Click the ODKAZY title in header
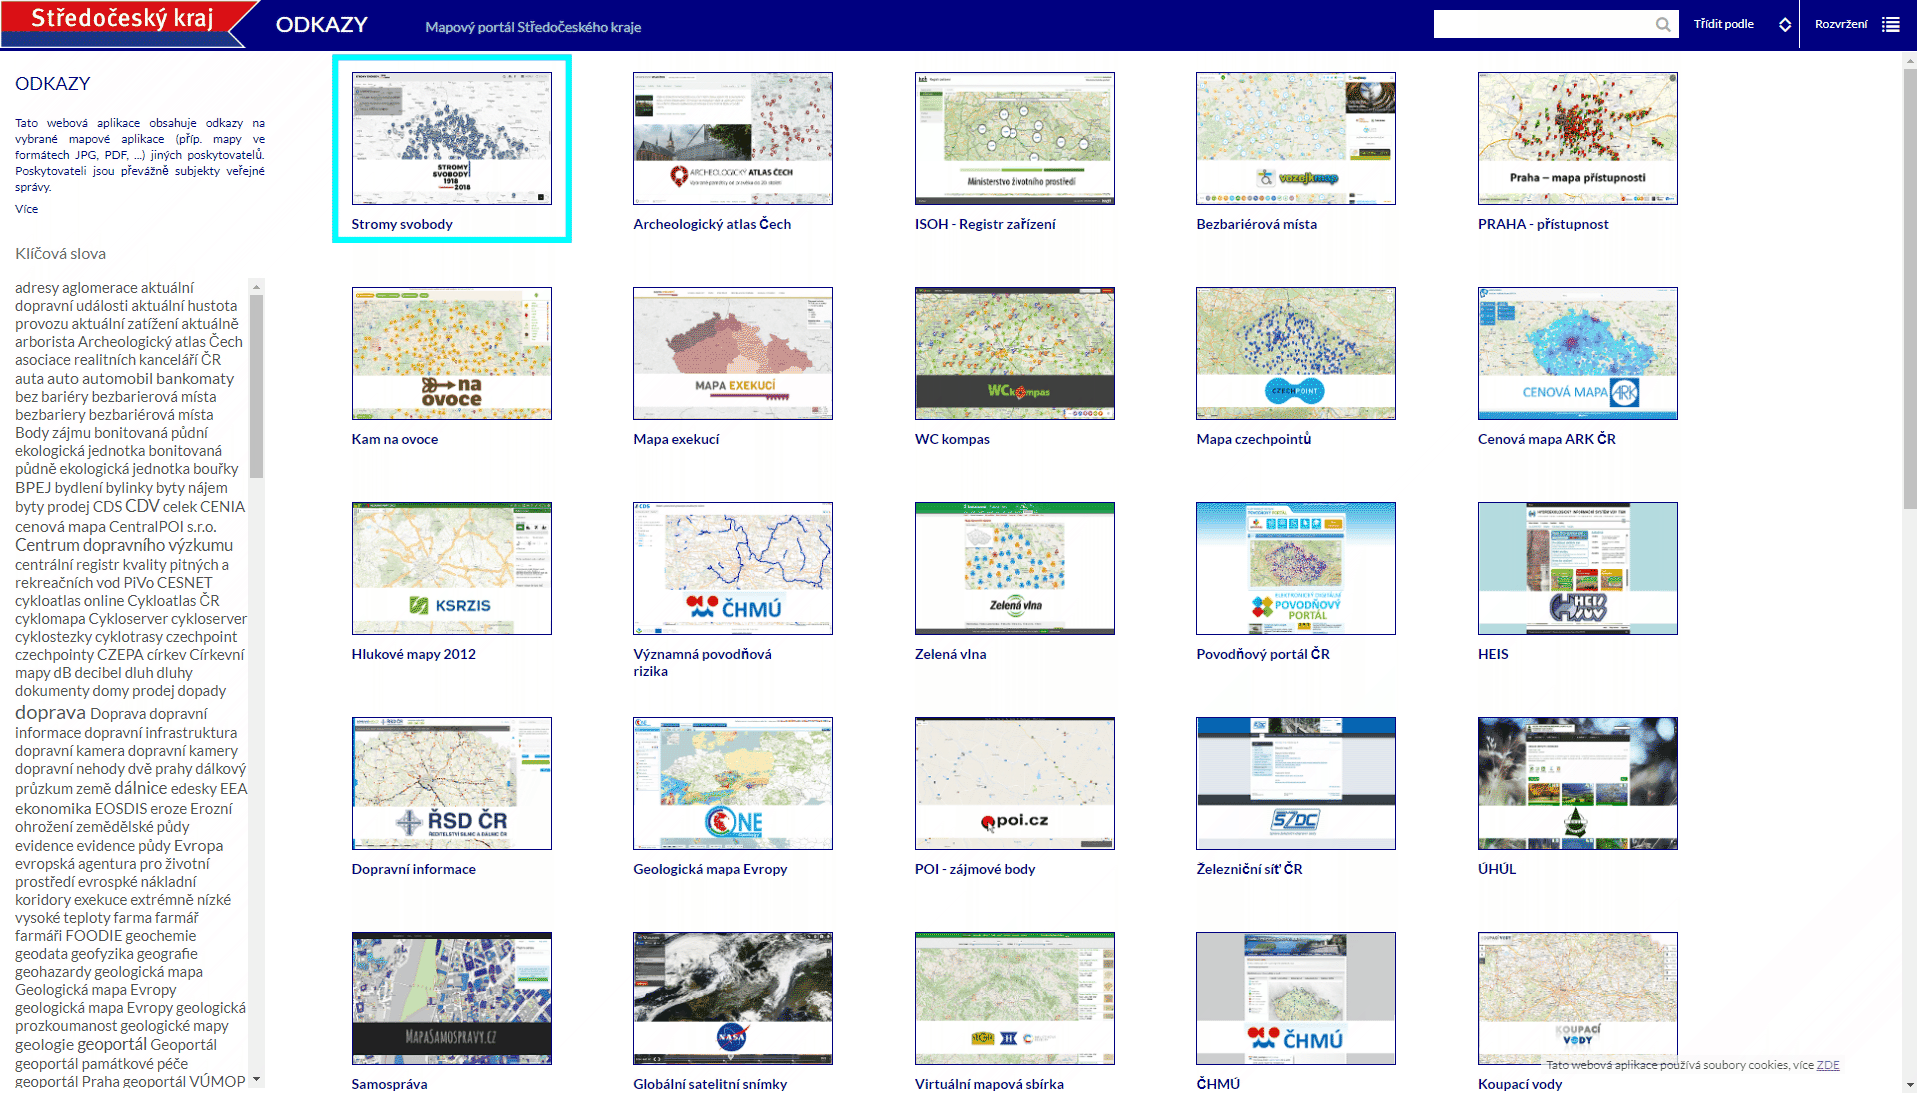Viewport: 1917px width, 1093px height. point(322,24)
